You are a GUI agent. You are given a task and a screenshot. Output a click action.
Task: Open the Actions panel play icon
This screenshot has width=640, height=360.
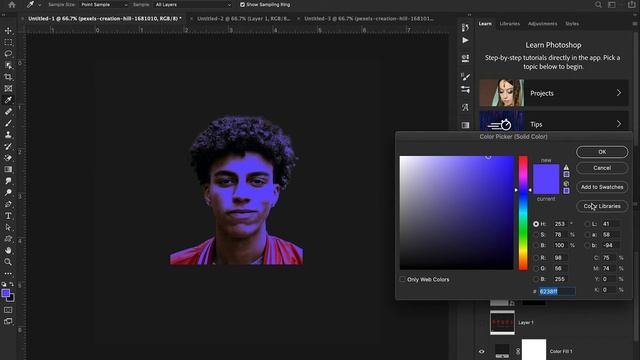[x=465, y=40]
